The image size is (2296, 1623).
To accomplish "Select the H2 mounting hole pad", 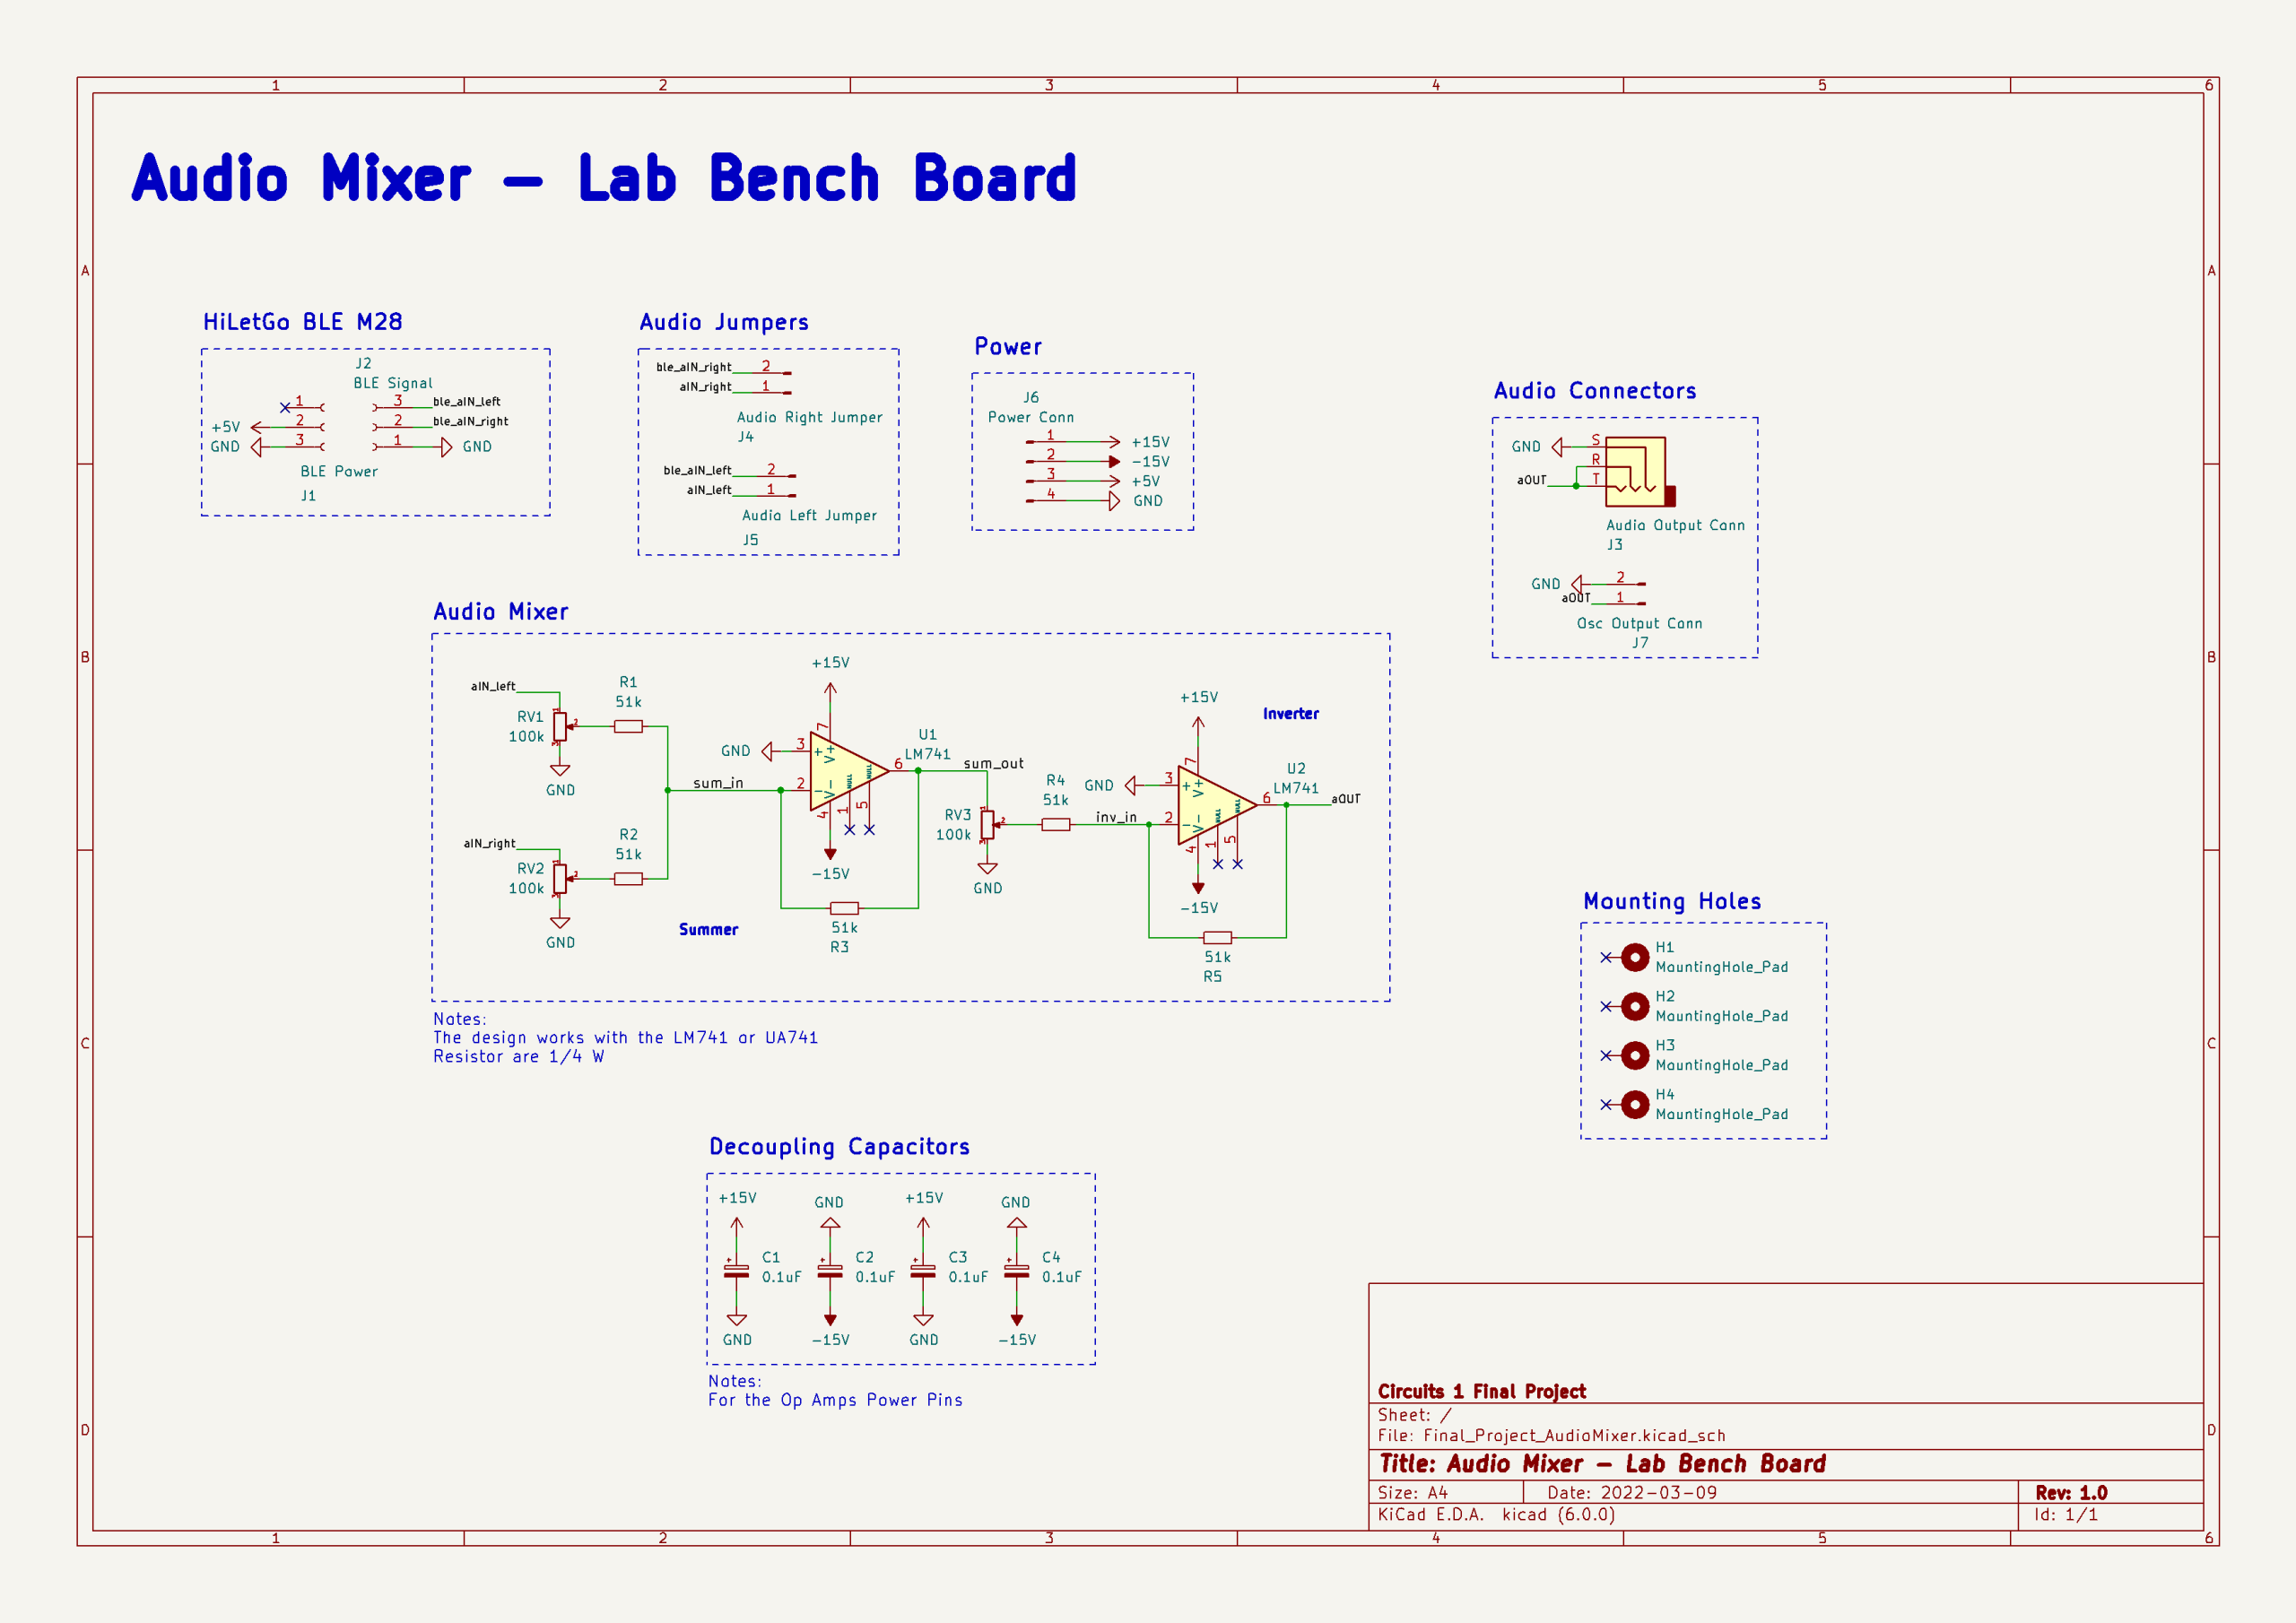I will click(1635, 1007).
